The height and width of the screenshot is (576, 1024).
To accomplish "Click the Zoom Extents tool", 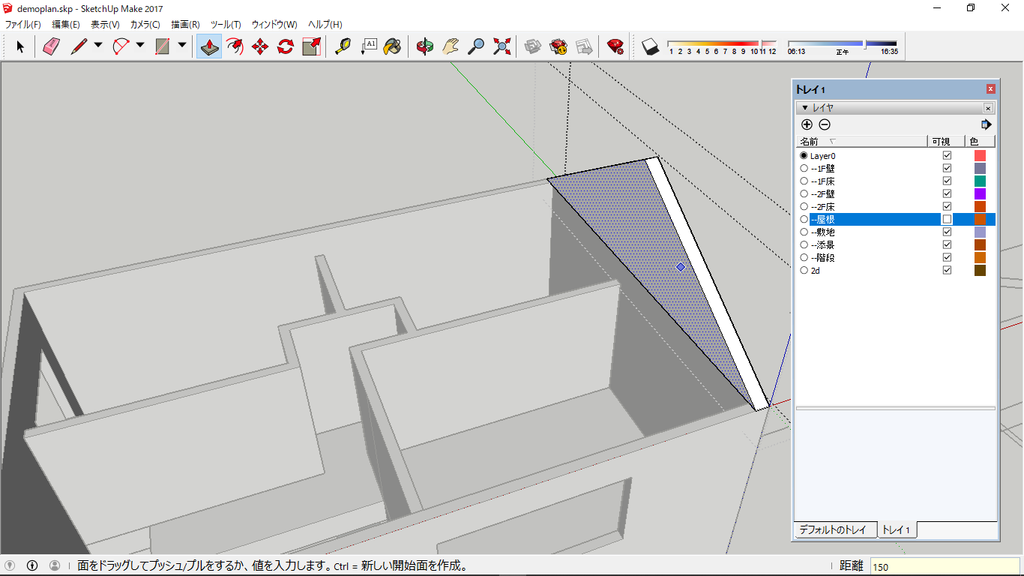I will click(502, 46).
